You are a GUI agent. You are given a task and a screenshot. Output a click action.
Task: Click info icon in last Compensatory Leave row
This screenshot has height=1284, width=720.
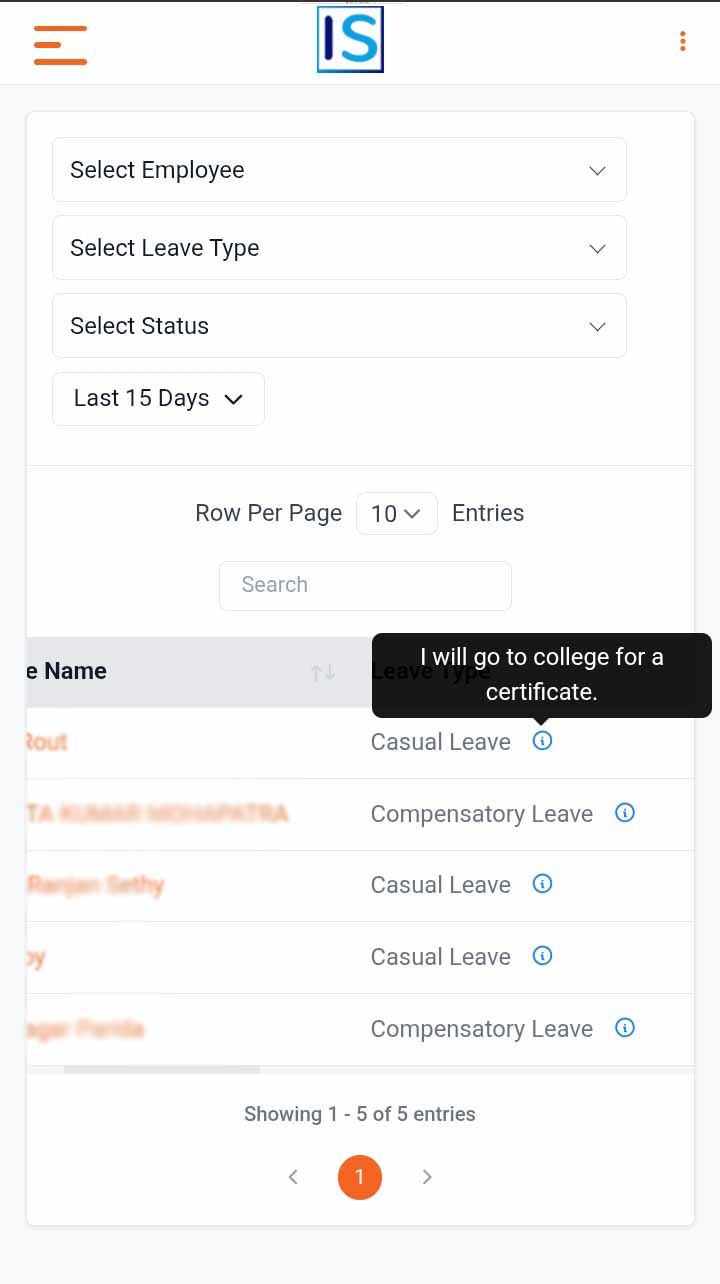pos(625,1028)
